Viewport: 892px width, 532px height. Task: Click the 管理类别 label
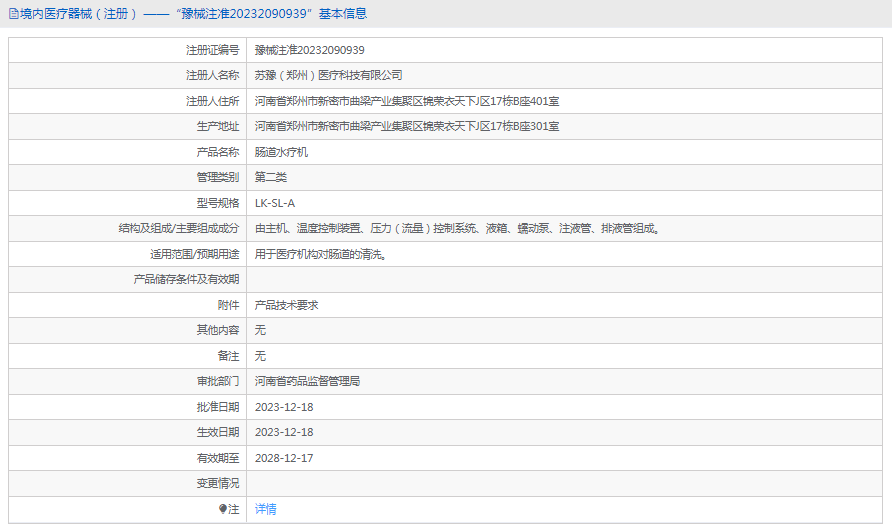[x=218, y=177]
